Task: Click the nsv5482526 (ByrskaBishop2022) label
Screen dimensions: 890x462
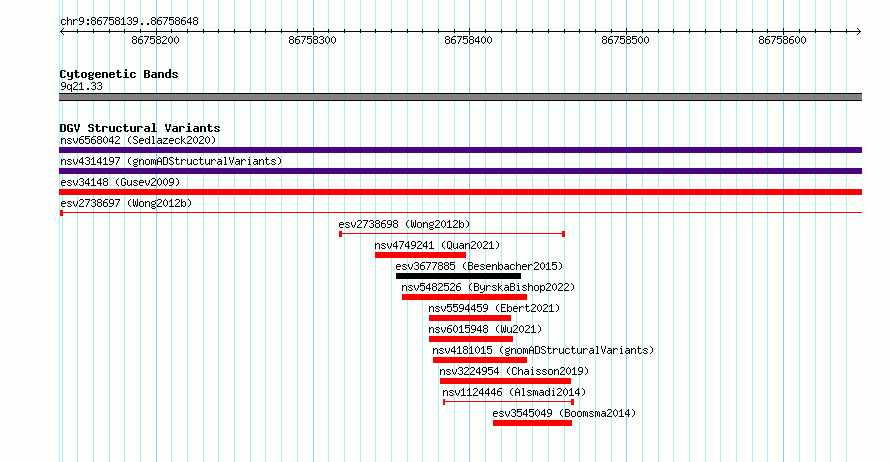Action: coord(488,287)
